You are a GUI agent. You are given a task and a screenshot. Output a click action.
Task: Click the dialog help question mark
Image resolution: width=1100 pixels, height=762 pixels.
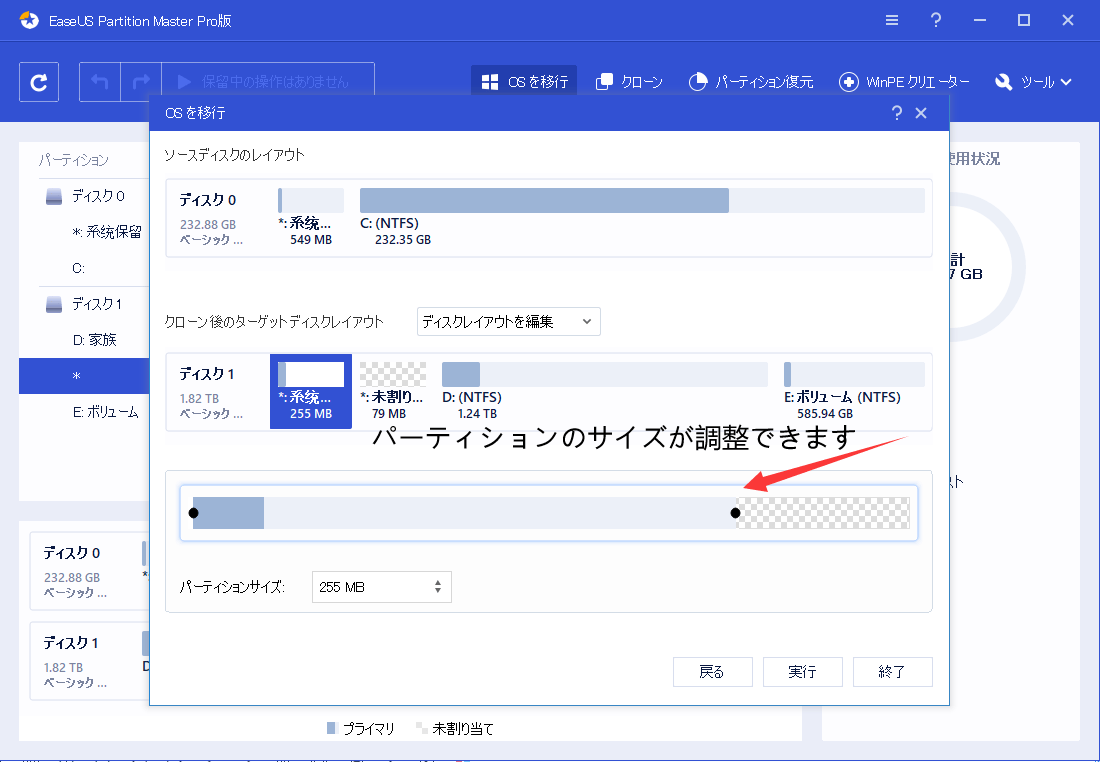pyautogui.click(x=897, y=113)
